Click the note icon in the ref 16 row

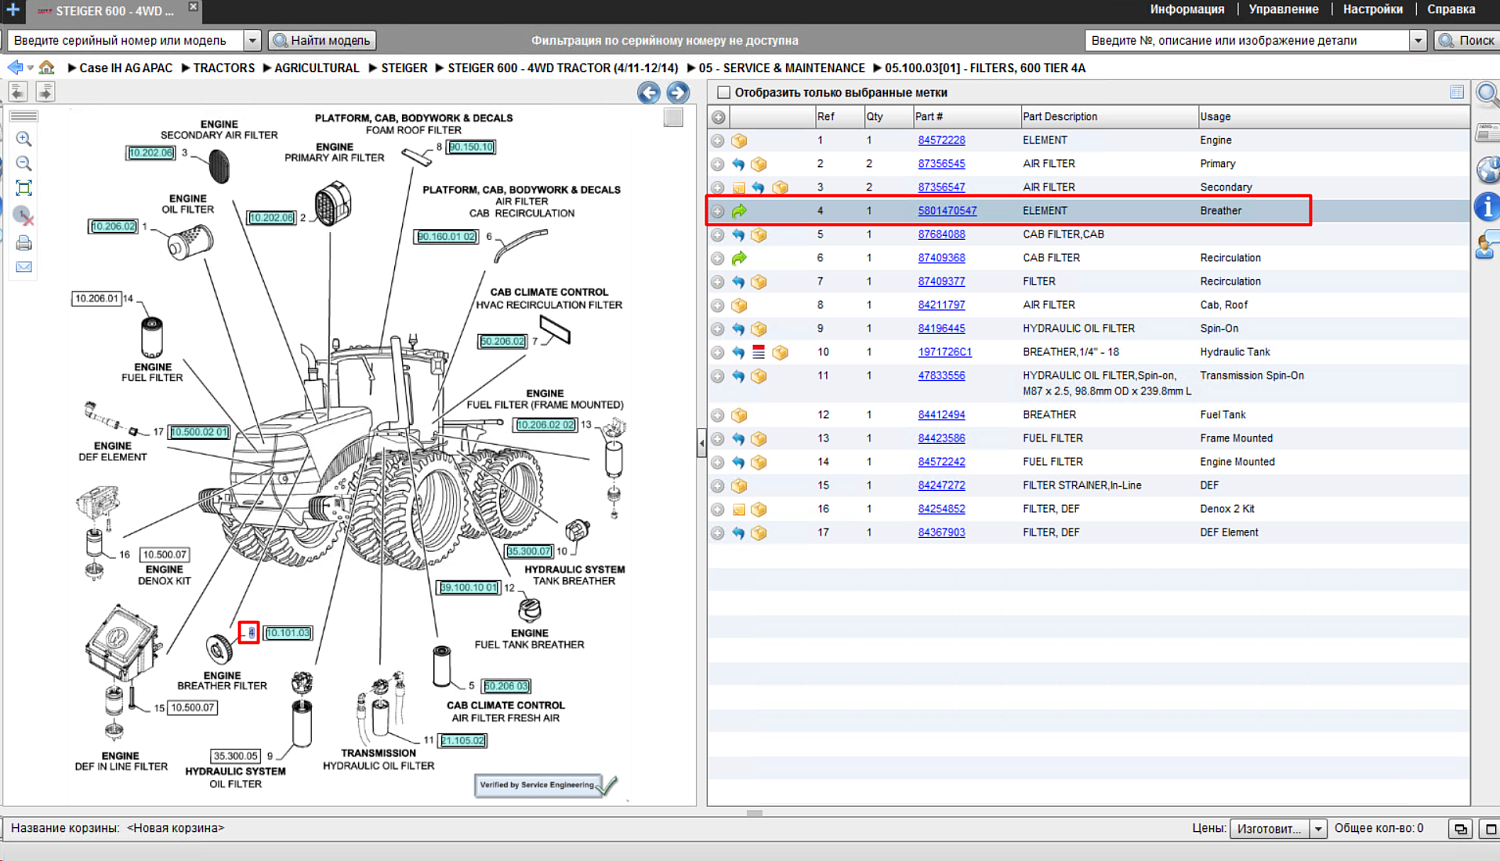739,509
